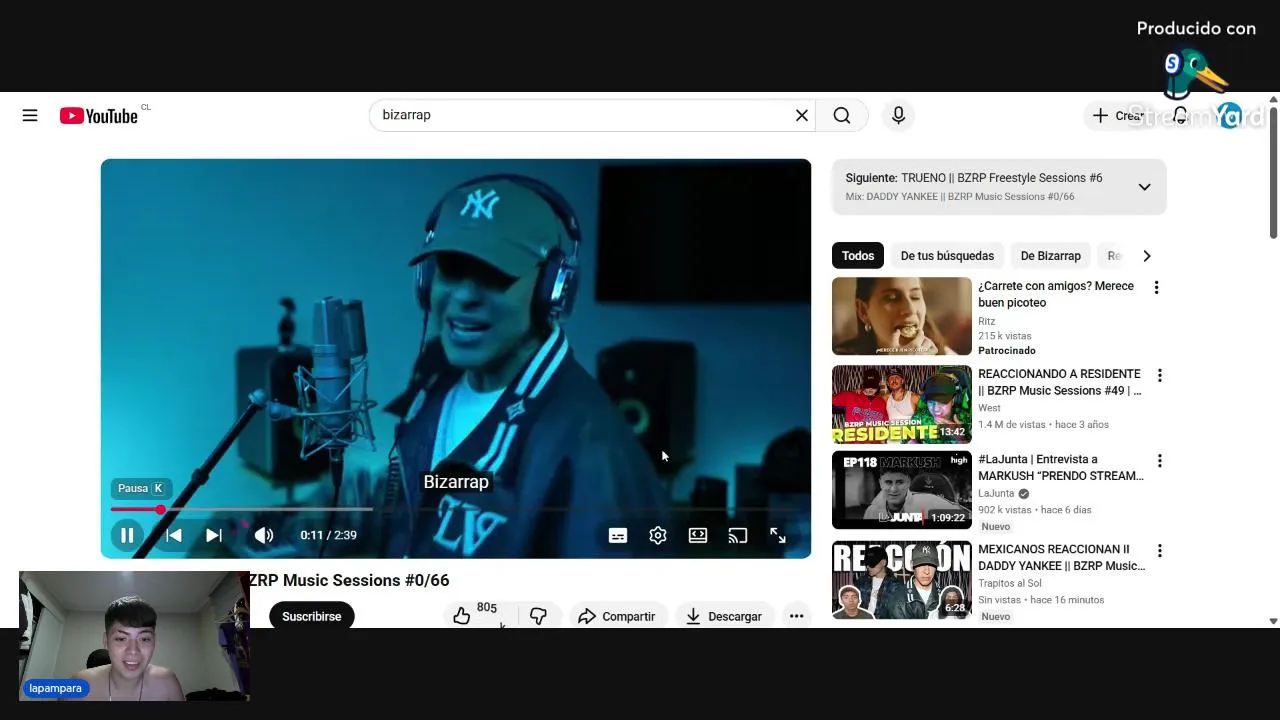Seek on the red video progress bar
This screenshot has height=720, width=1280.
pyautogui.click(x=455, y=509)
